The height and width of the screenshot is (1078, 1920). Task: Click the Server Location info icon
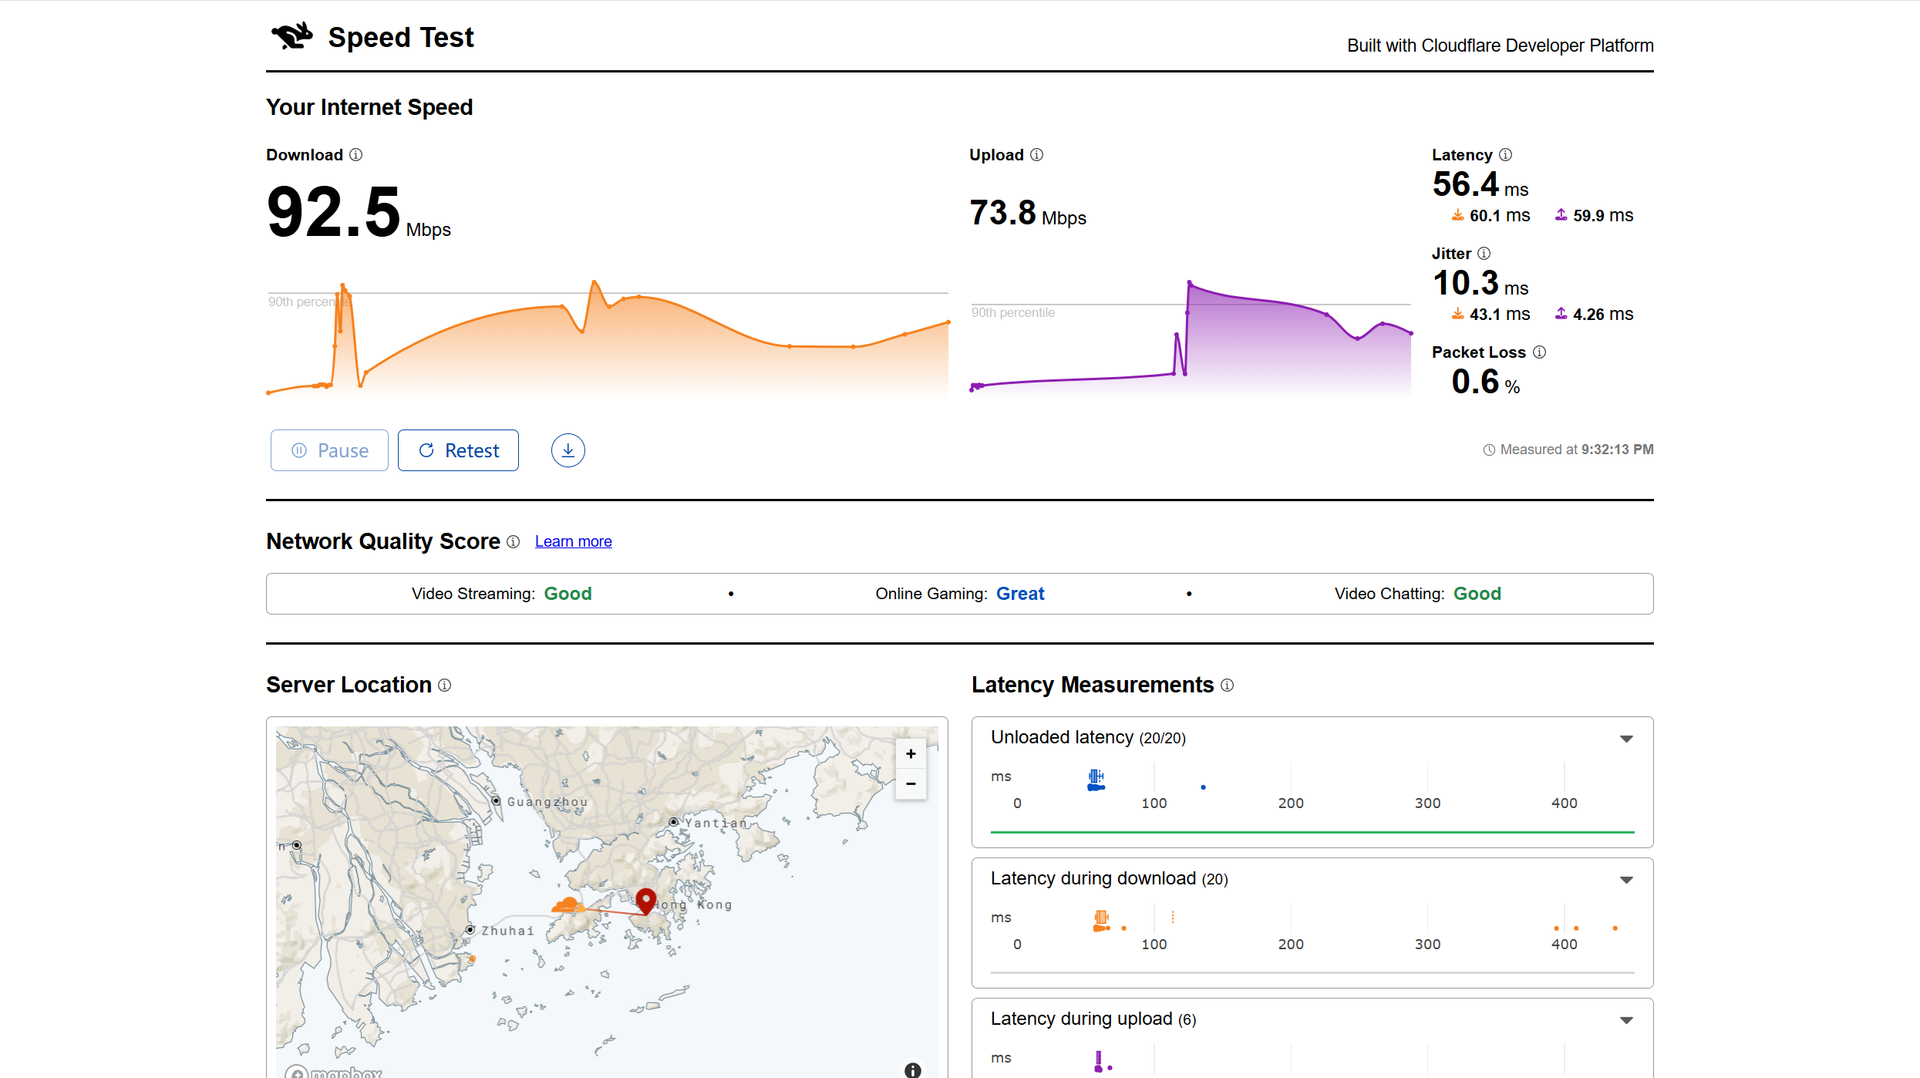(445, 685)
